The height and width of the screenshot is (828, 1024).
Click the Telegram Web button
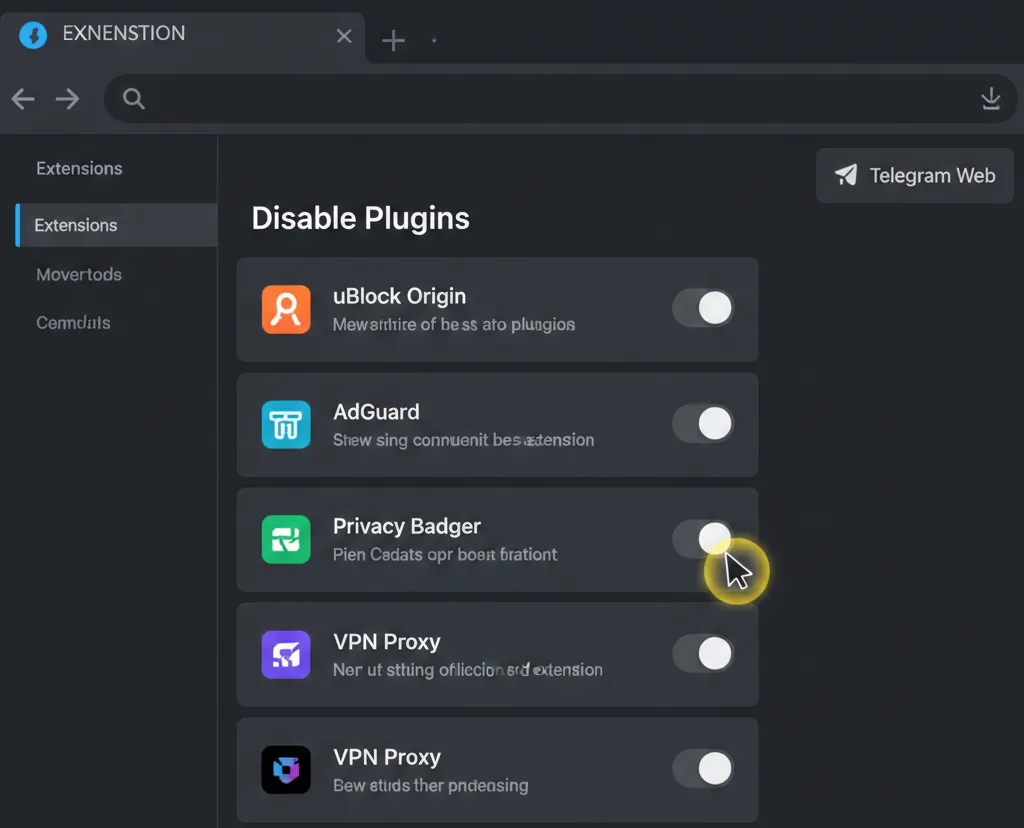pos(915,175)
